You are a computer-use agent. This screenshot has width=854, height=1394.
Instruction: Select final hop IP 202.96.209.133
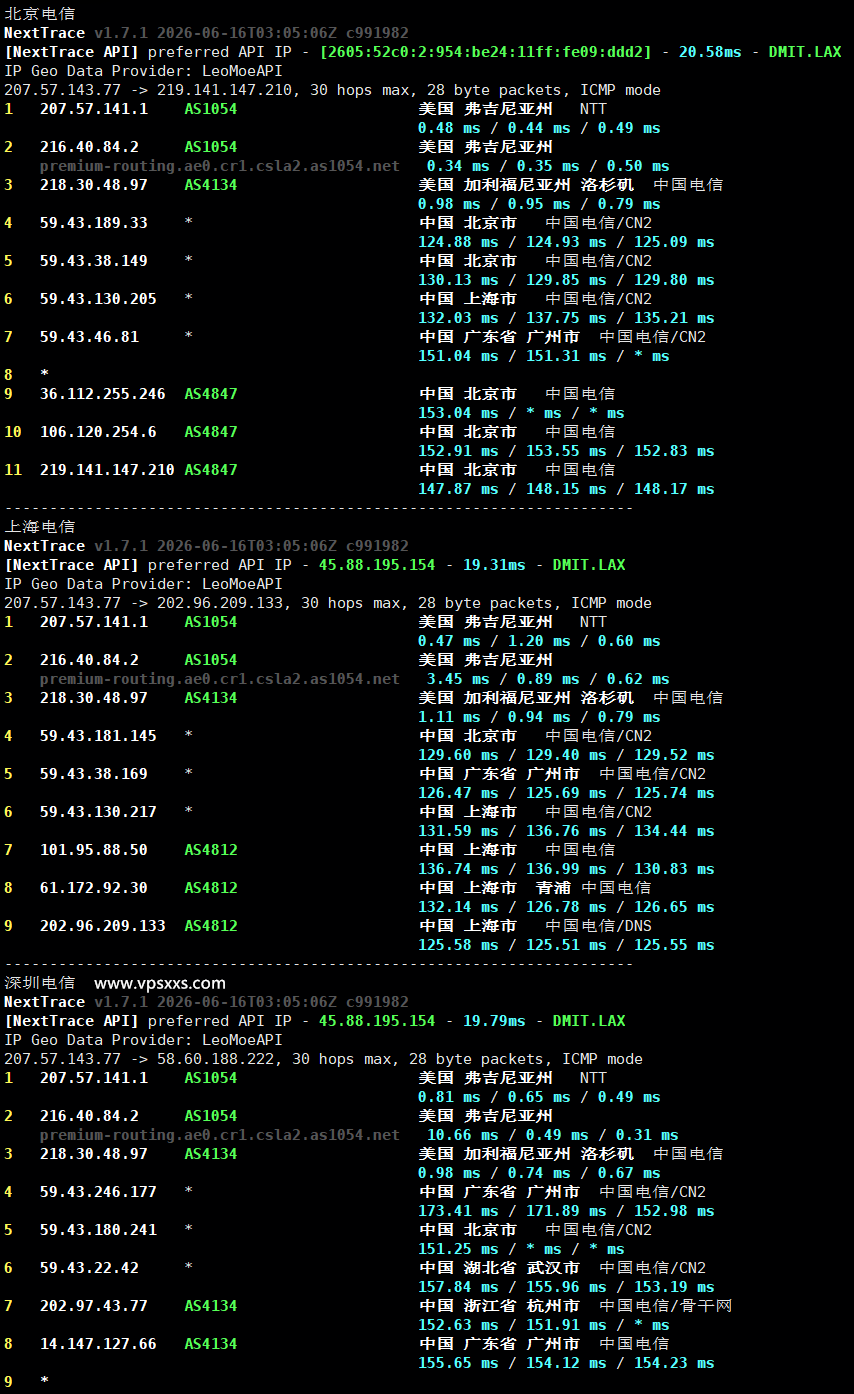click(x=103, y=926)
